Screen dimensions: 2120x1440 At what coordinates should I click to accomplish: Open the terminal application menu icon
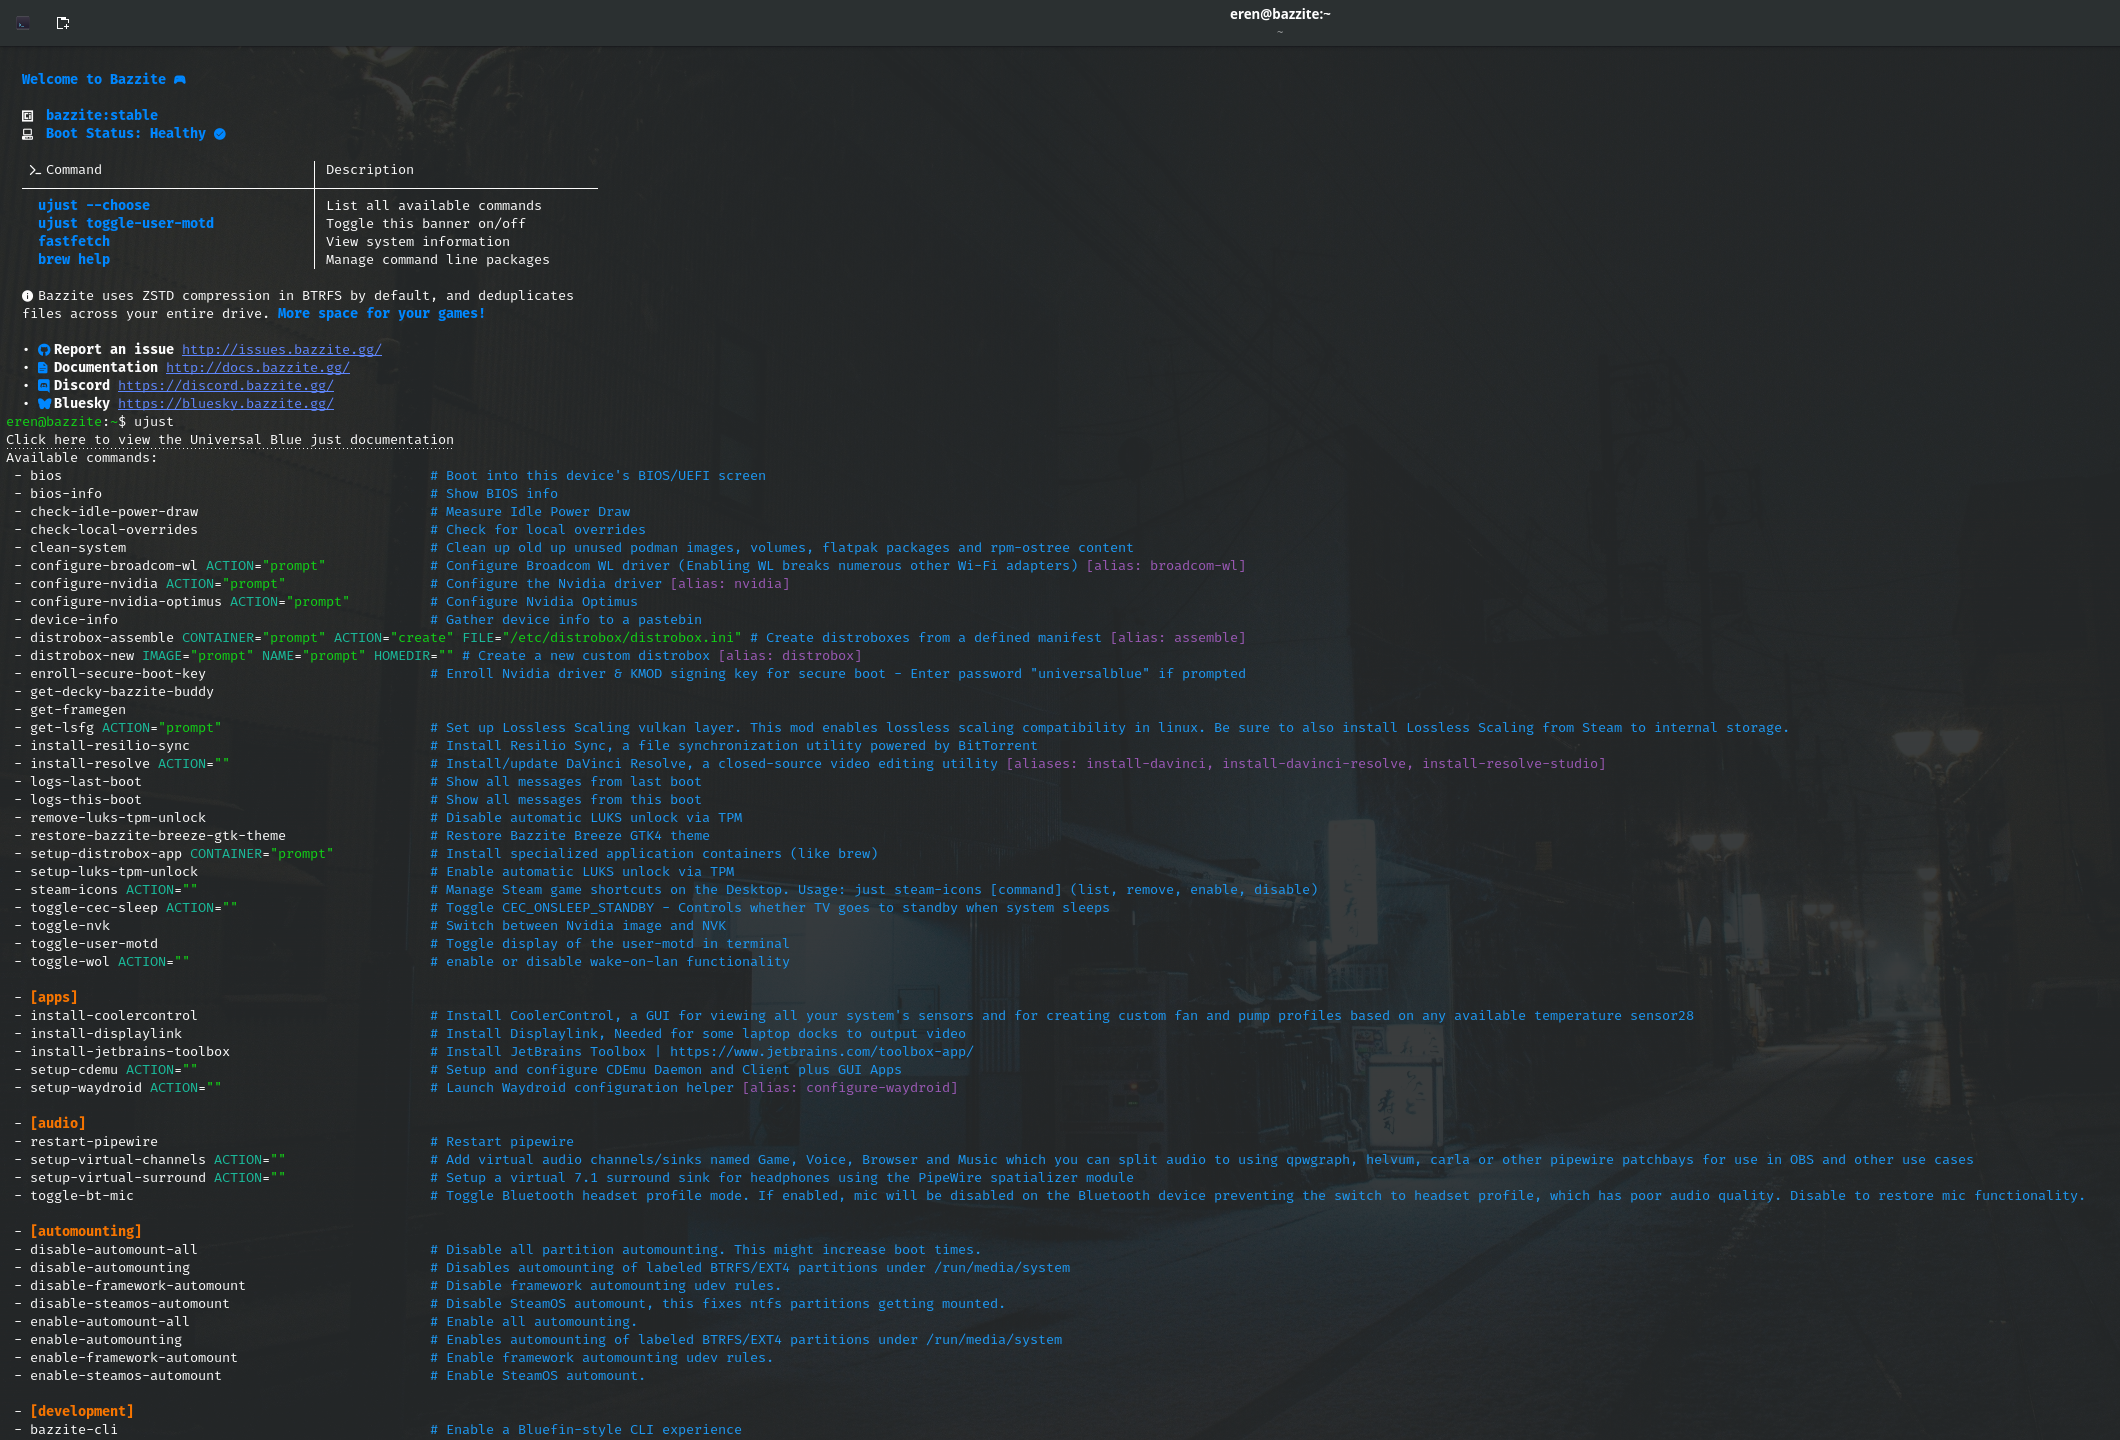[x=23, y=23]
